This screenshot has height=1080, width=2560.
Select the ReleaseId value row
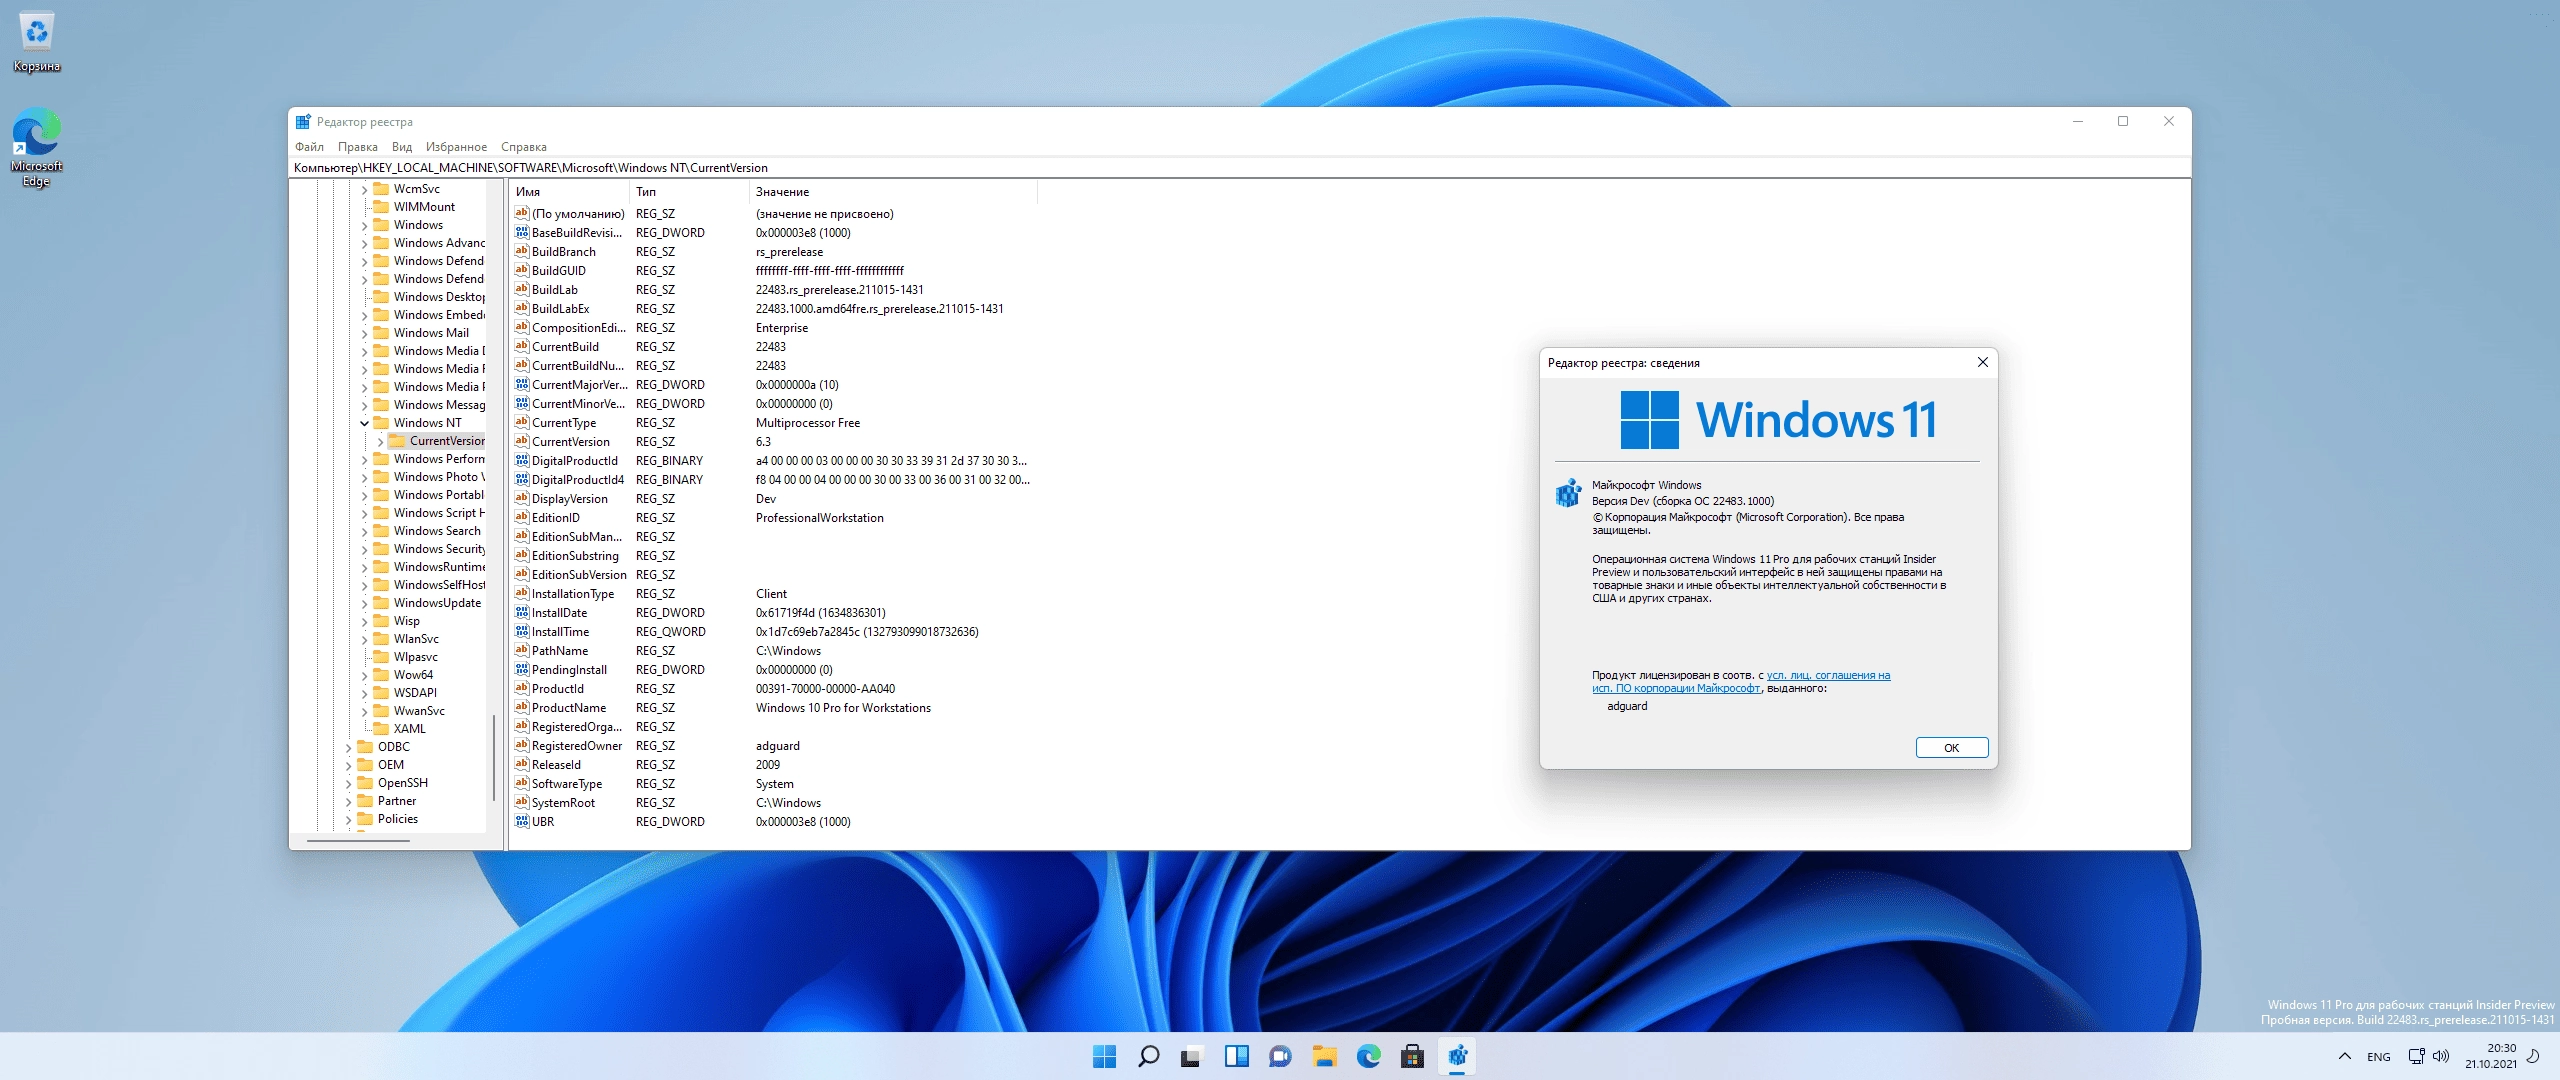coord(773,765)
